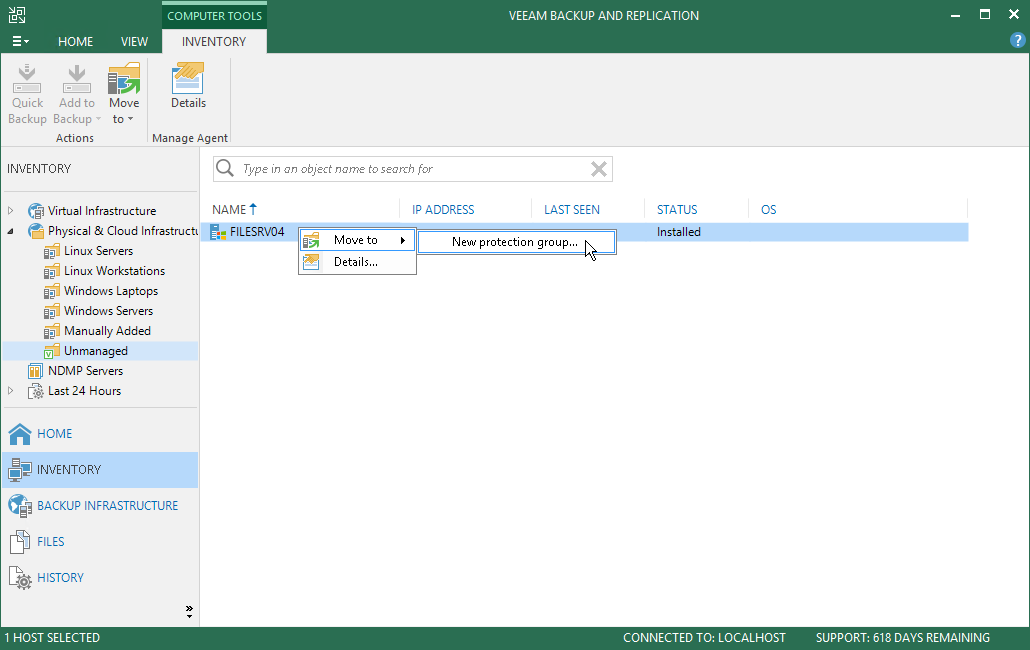The image size is (1030, 650).
Task: Click the FILES documents icon
Action: coord(20,542)
